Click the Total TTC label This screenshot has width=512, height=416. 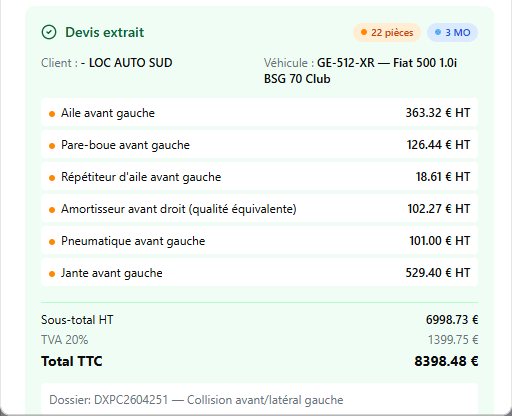pyautogui.click(x=71, y=361)
